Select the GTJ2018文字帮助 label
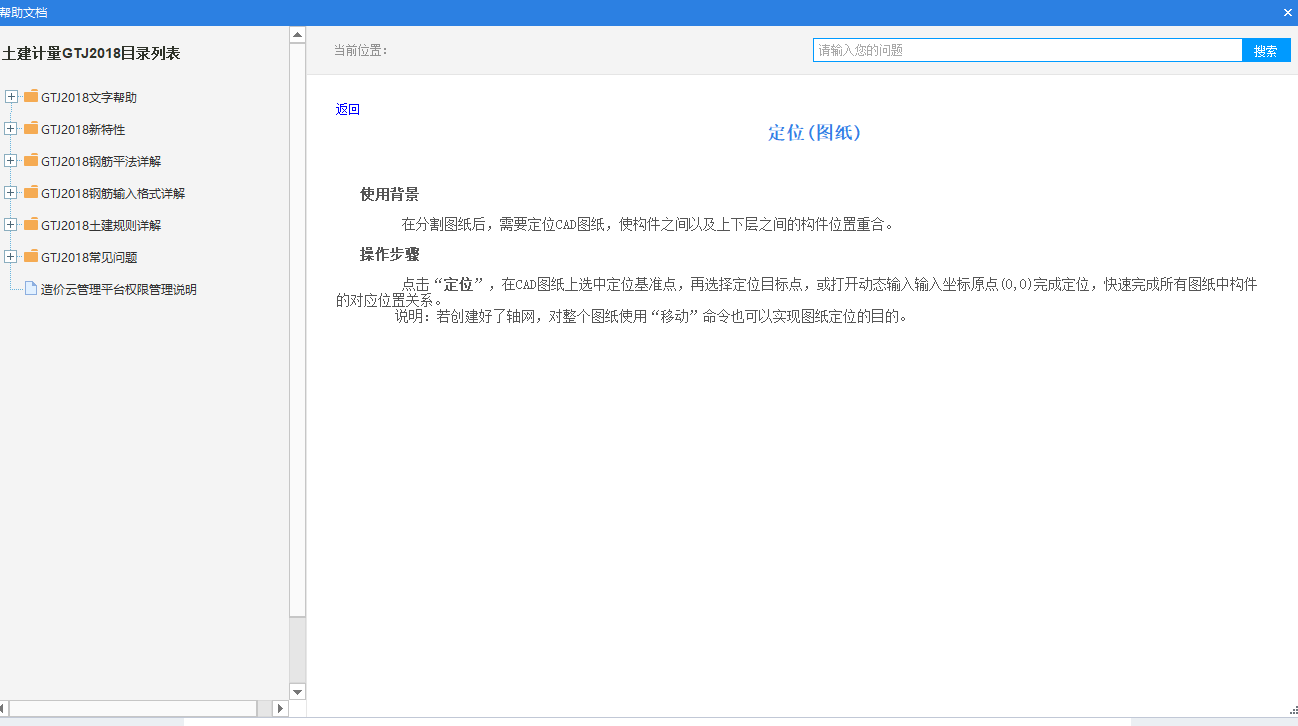Screen dimensions: 1298x726 click(89, 98)
